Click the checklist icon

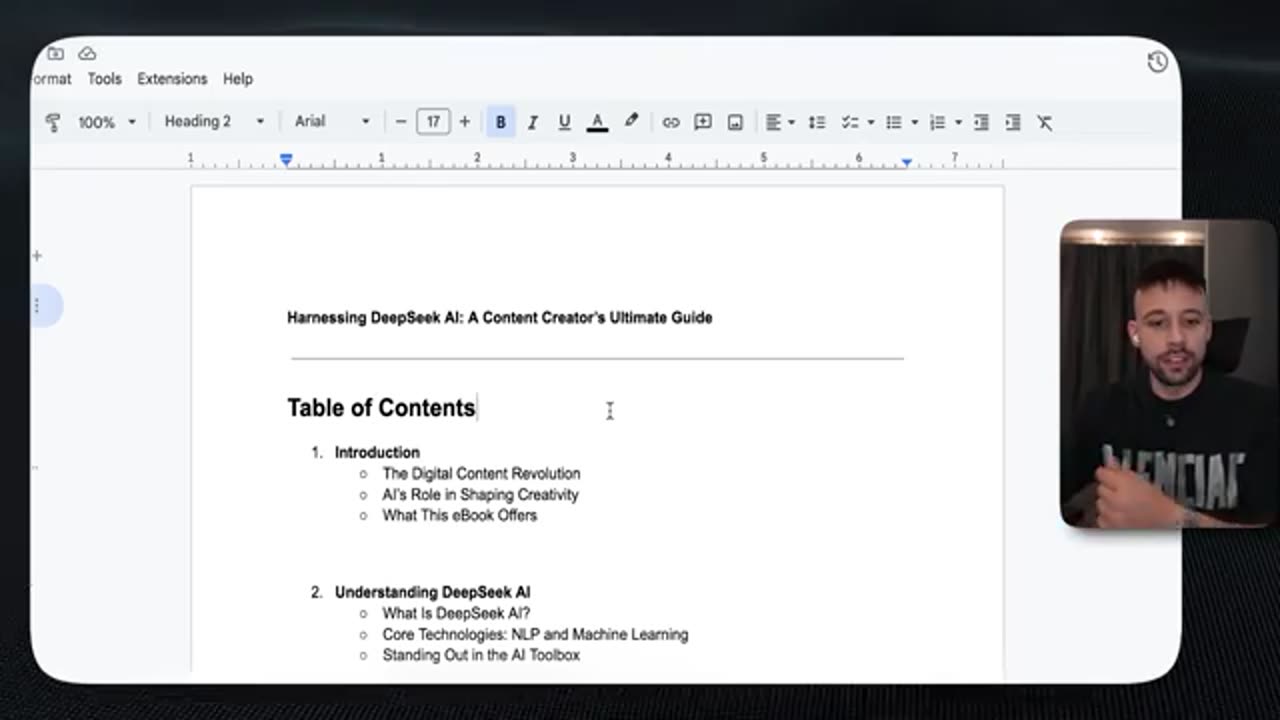(x=850, y=122)
